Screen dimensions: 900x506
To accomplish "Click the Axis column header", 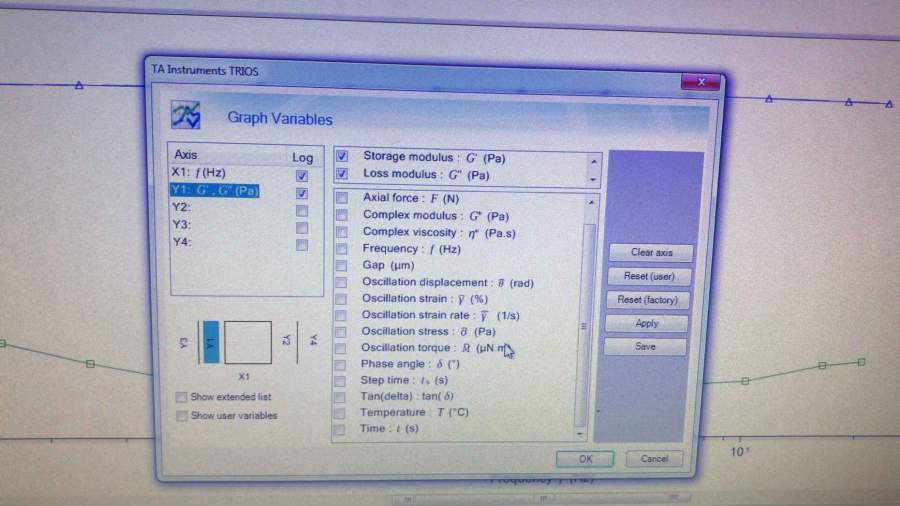I will [x=186, y=154].
